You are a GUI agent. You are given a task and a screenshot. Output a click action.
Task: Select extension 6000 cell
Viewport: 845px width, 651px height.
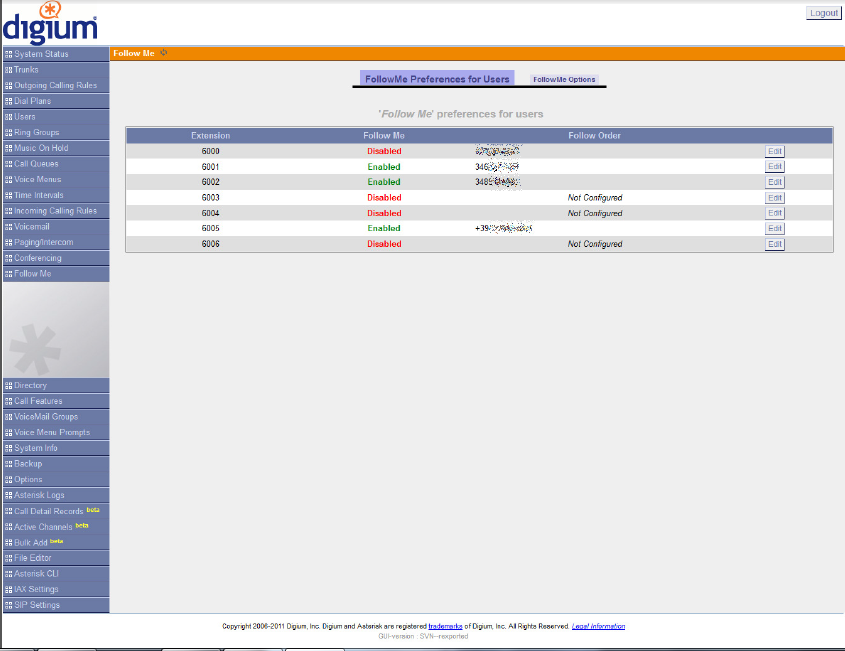coord(210,151)
